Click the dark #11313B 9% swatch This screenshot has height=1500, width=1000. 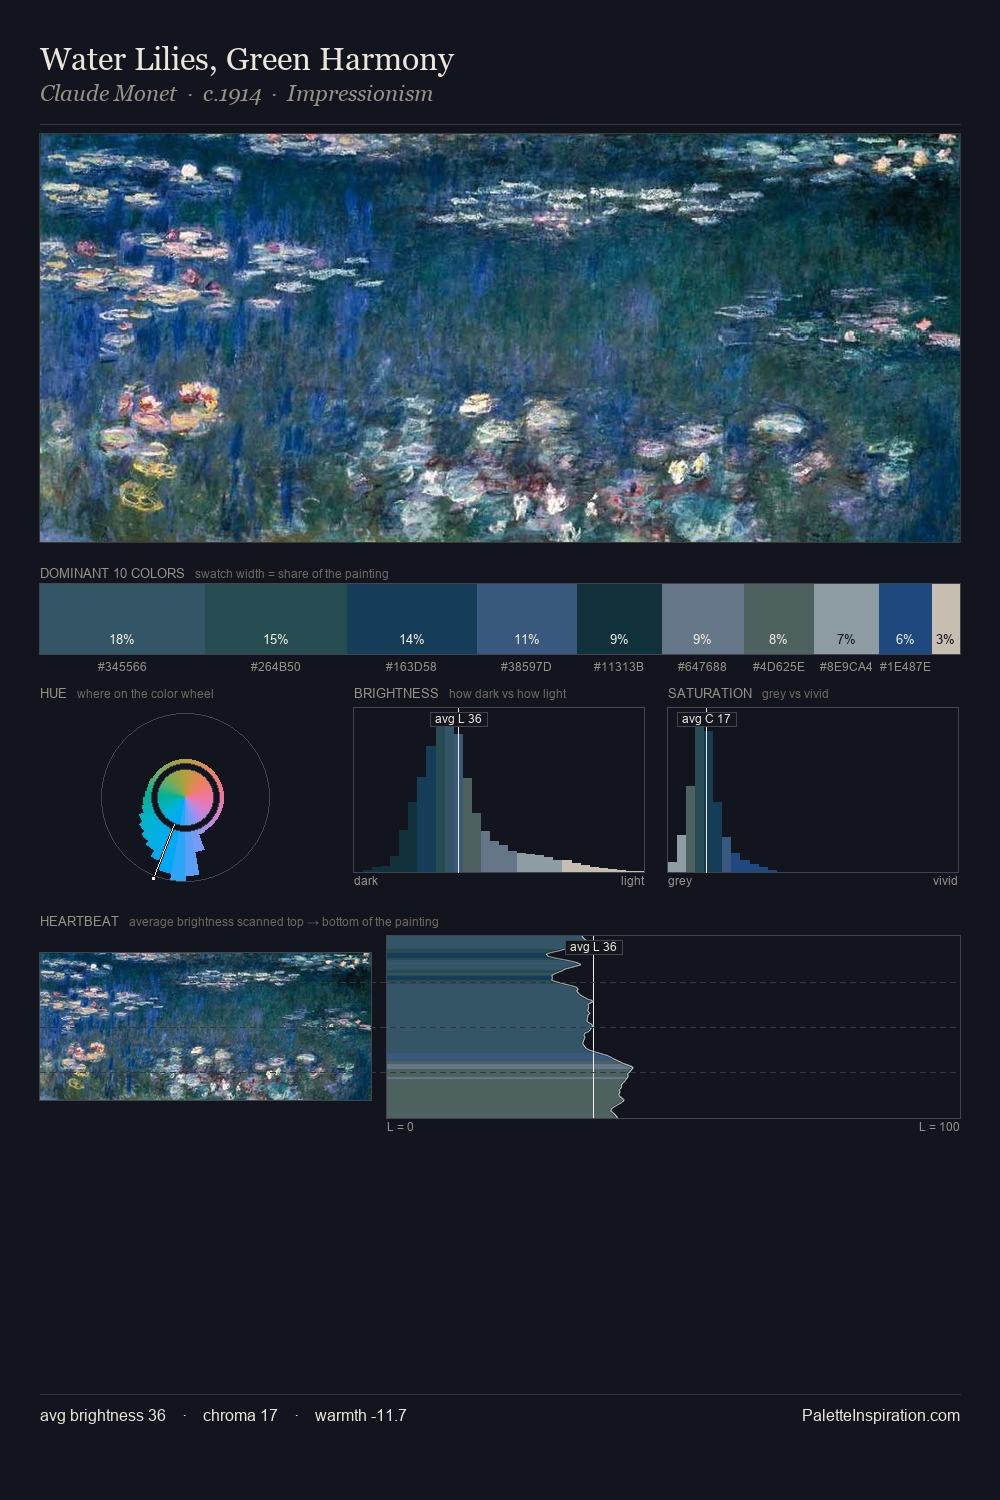pyautogui.click(x=619, y=619)
